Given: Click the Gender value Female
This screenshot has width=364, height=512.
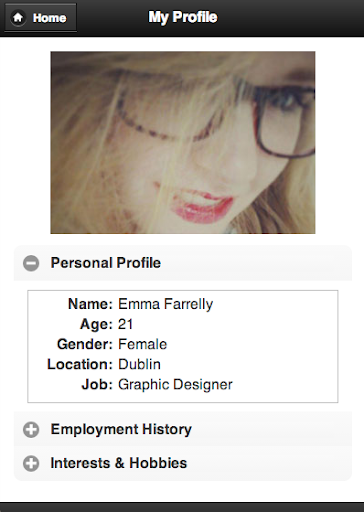Looking at the screenshot, I should click(x=143, y=344).
